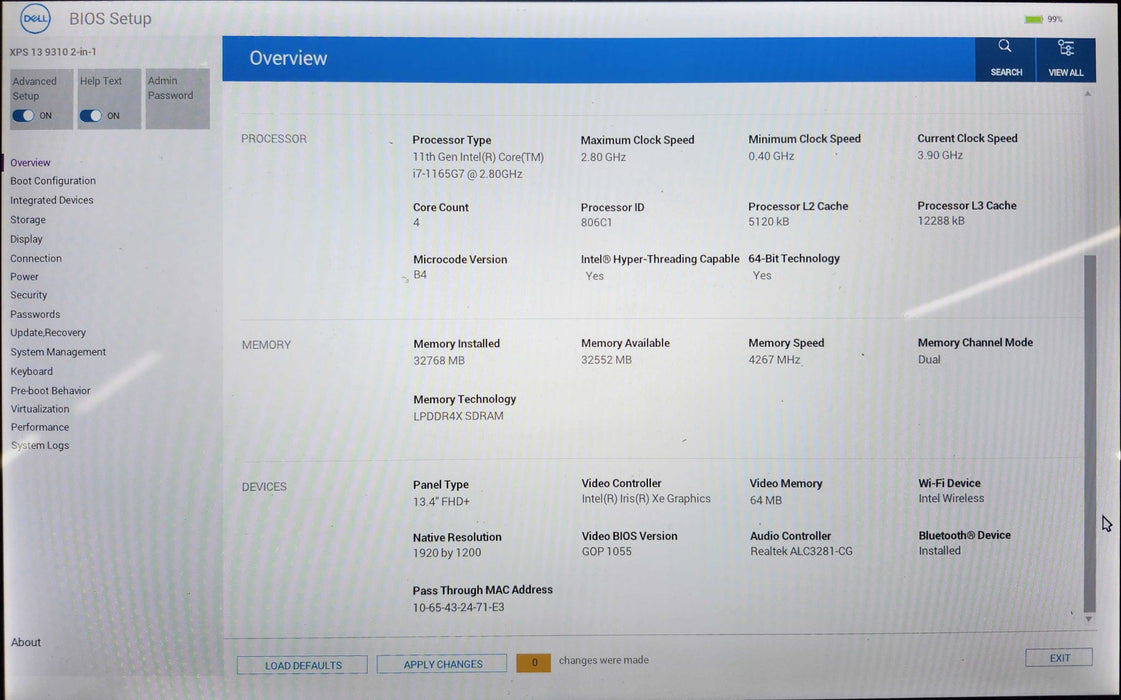
Task: Click the Exit button
Action: [x=1059, y=658]
